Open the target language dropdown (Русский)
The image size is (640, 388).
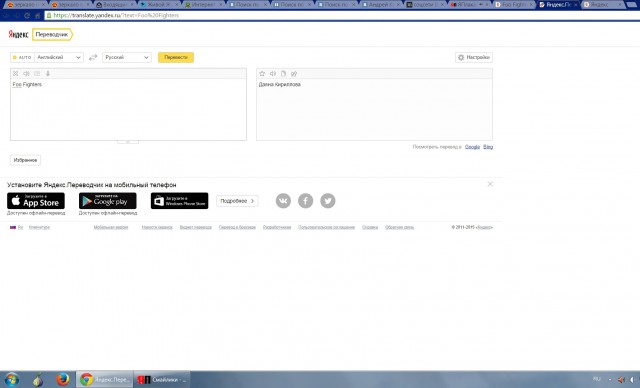coord(127,57)
